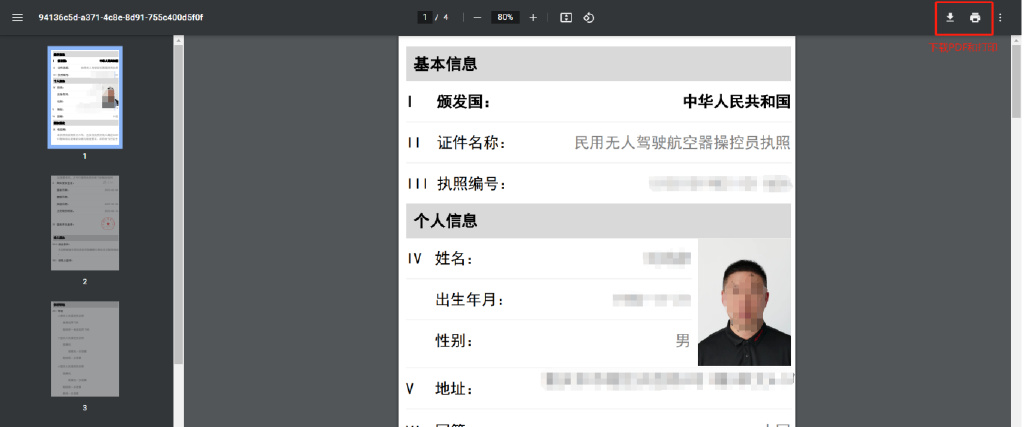Toggle the sidebar with the hamburger menu icon
This screenshot has width=1024, height=427.
[x=17, y=18]
